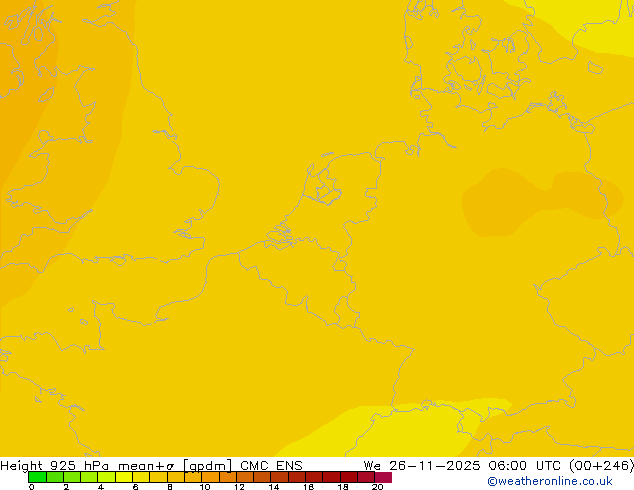
Task: Select the legend value '8'
Action: click(170, 487)
